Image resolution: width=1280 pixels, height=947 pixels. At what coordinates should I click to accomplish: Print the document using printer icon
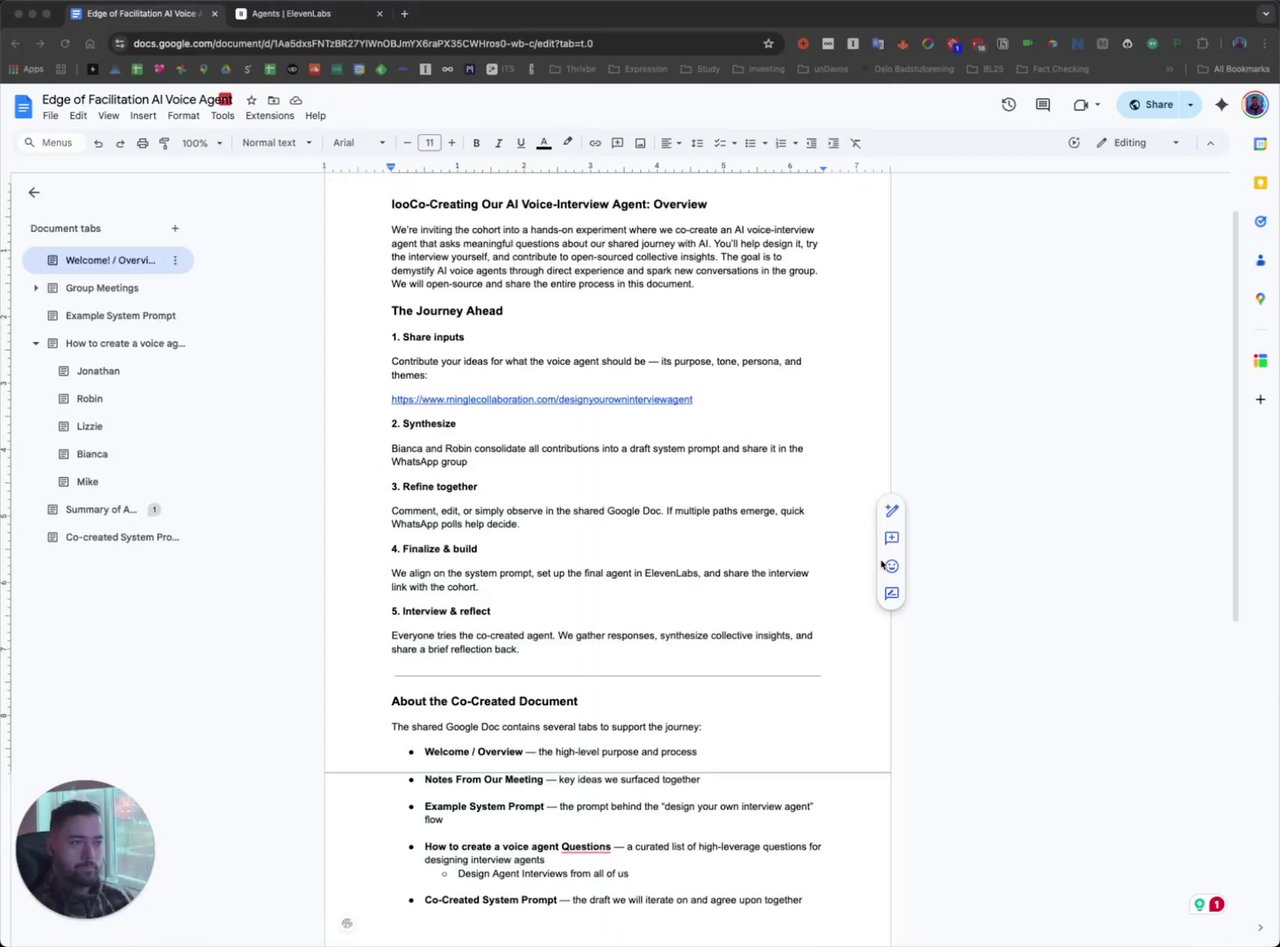(142, 143)
